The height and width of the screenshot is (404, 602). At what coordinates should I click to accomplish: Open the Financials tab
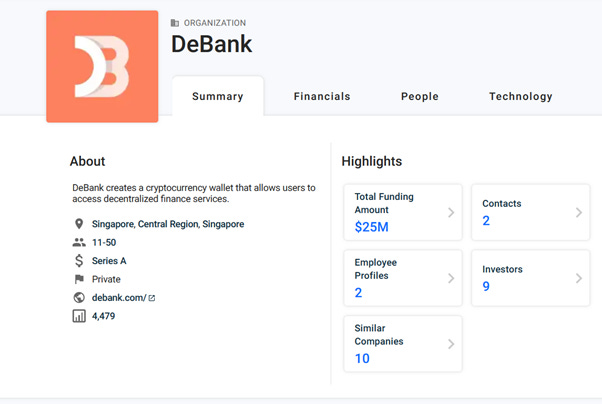(x=322, y=96)
